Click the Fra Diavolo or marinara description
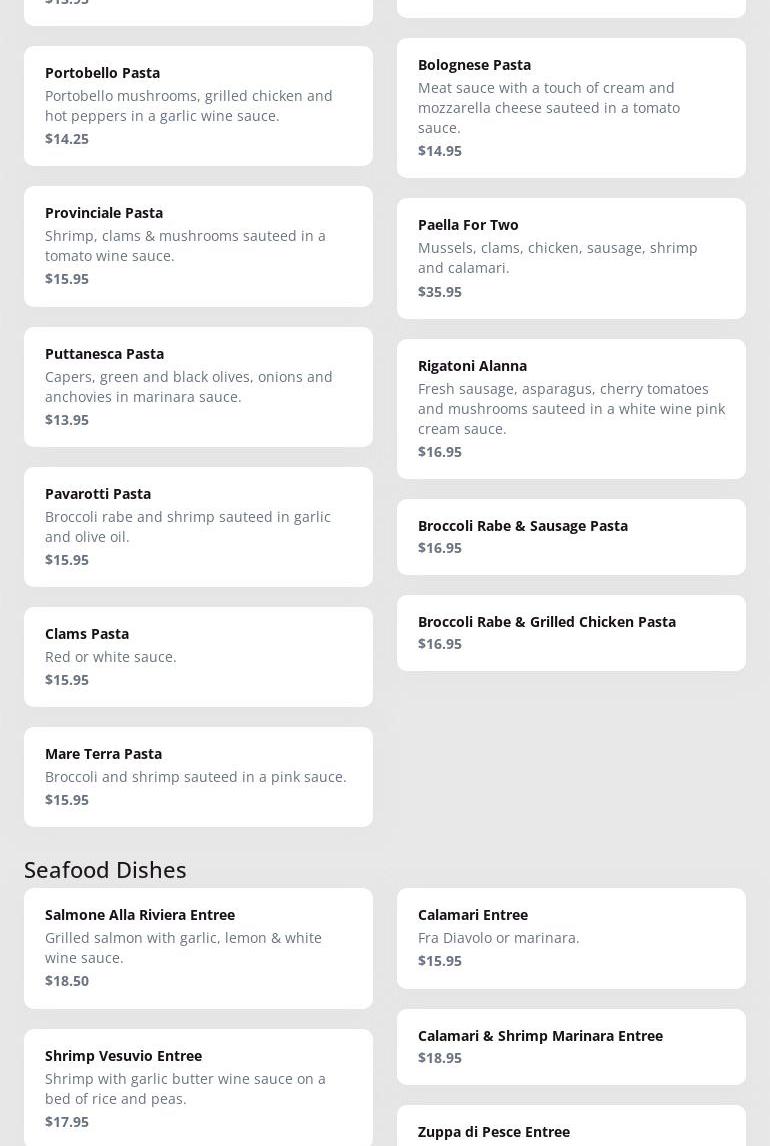 coord(498,937)
